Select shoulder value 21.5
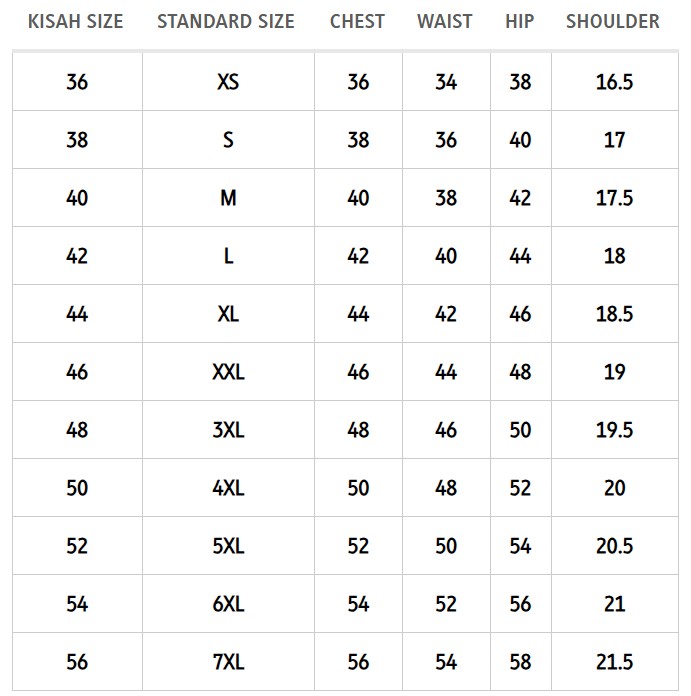This screenshot has width=691, height=696. (614, 662)
